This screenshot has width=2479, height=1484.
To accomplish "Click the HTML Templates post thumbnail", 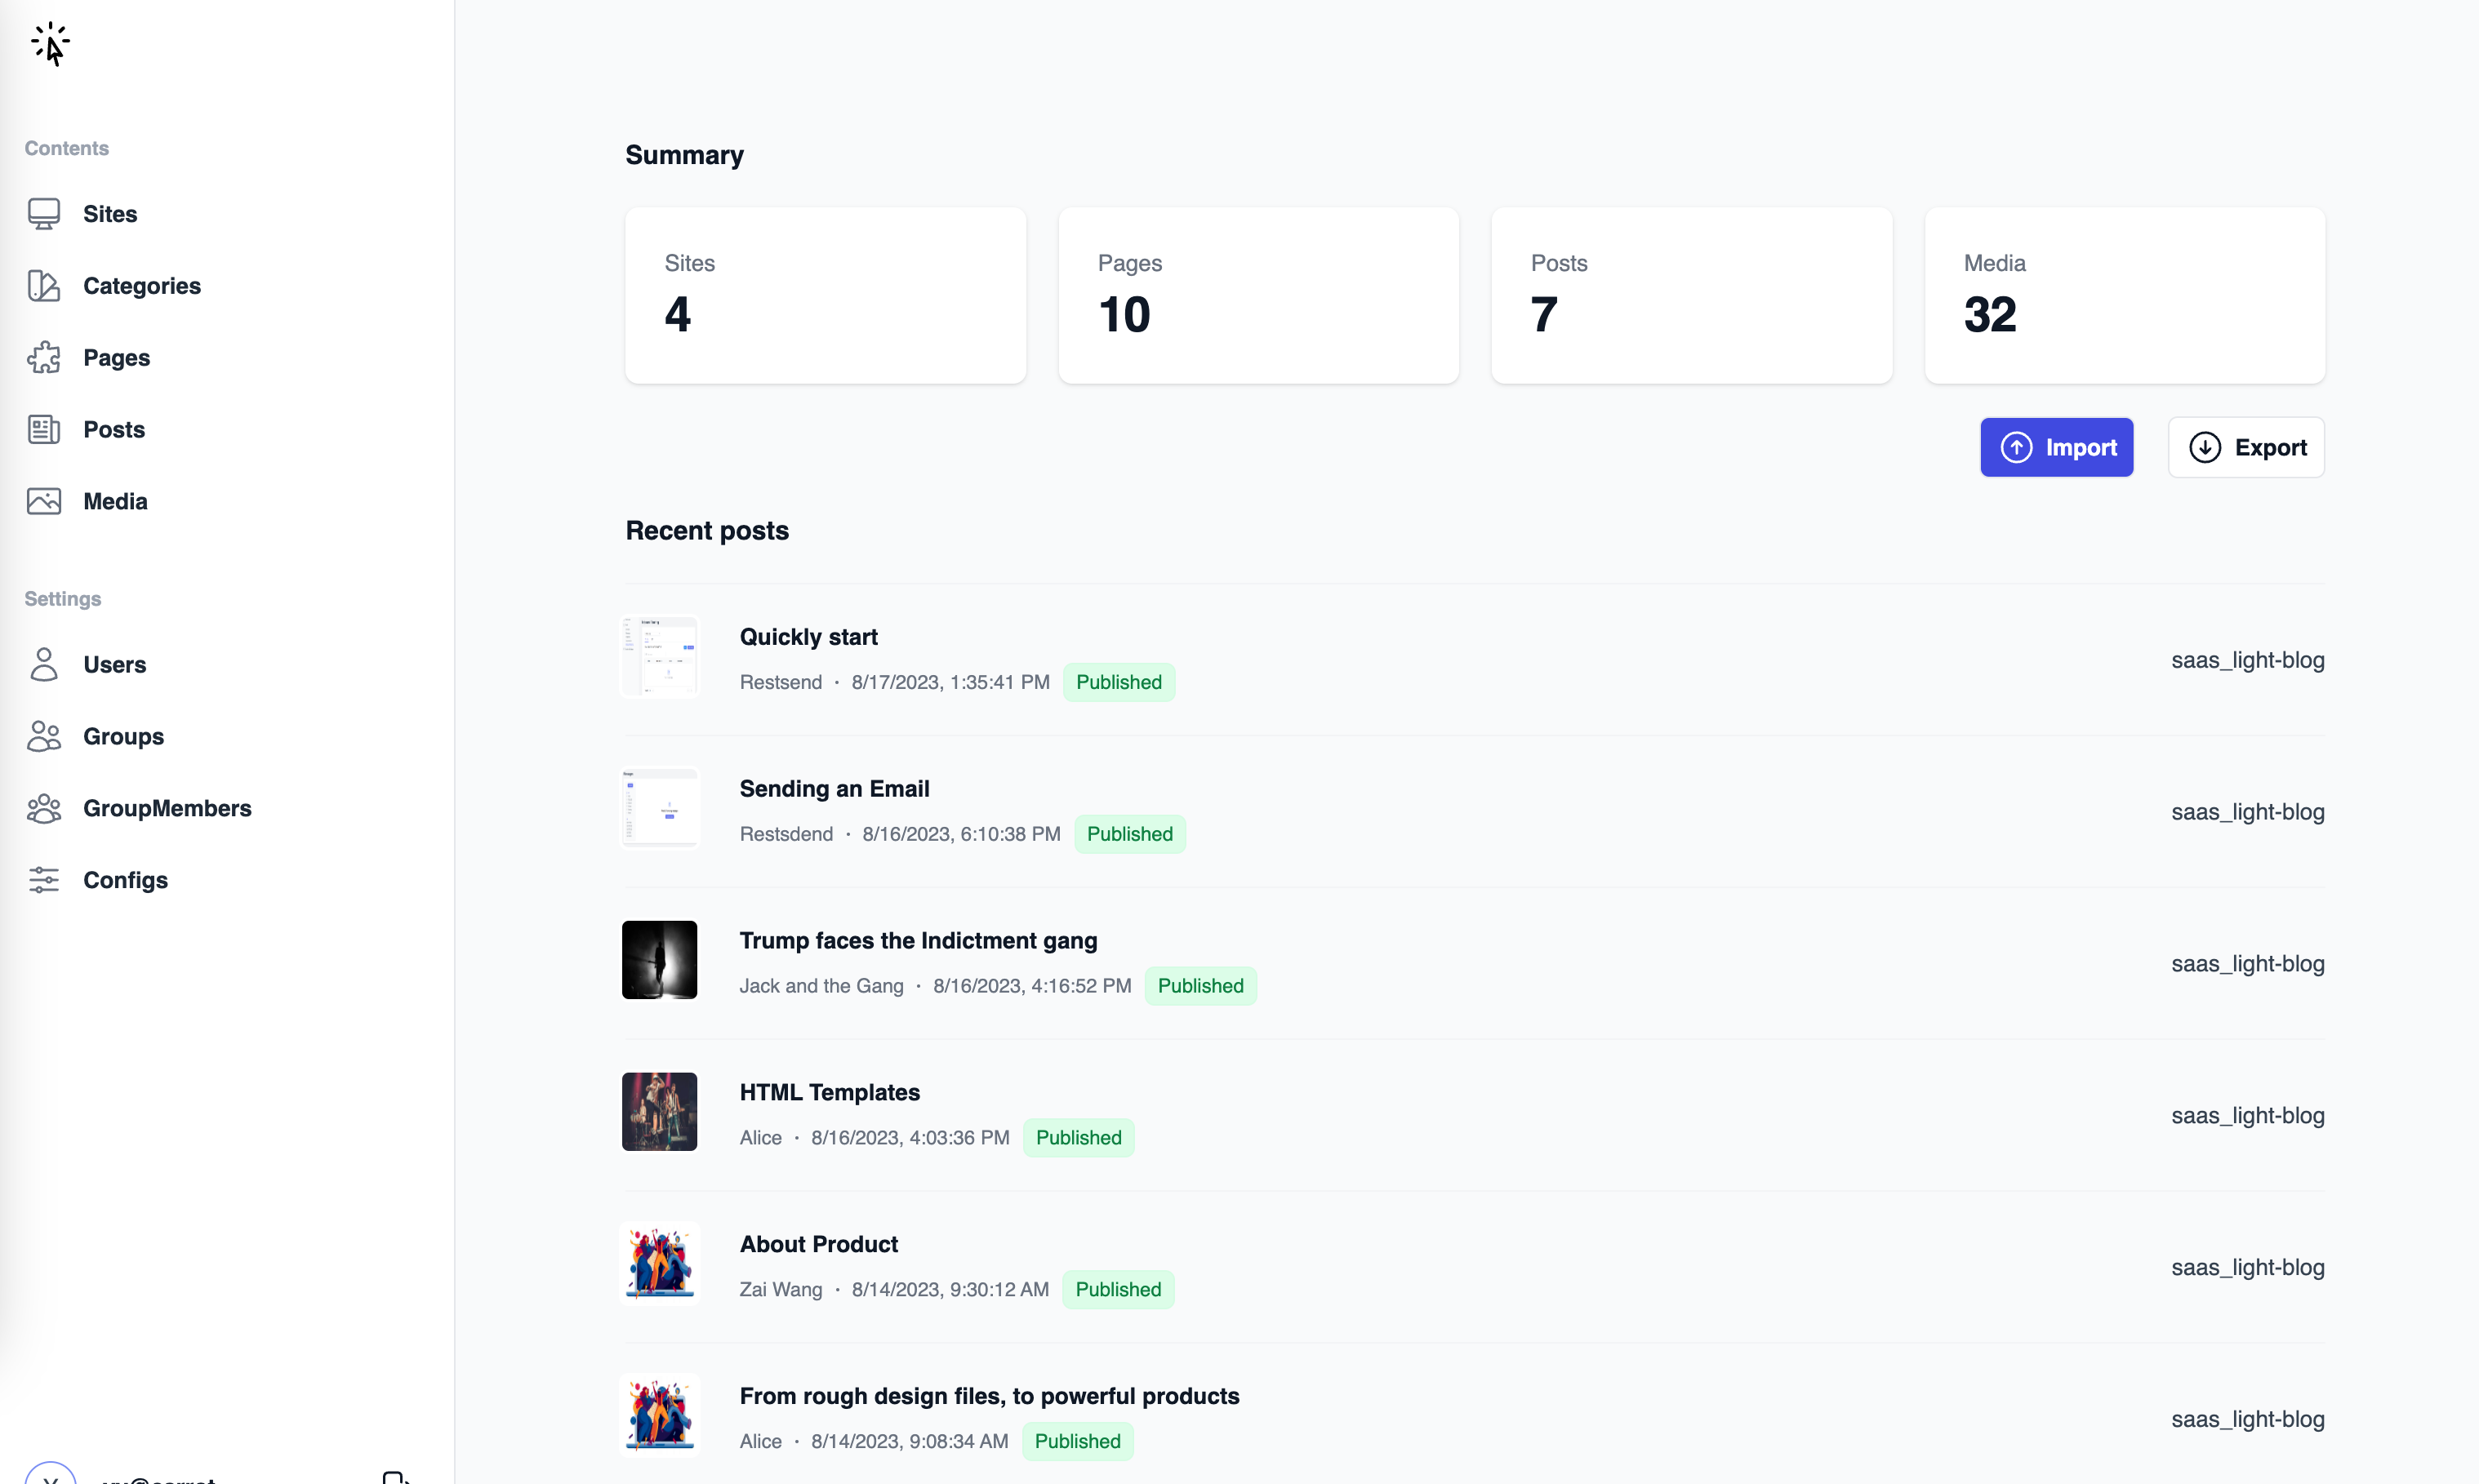I will (659, 1111).
